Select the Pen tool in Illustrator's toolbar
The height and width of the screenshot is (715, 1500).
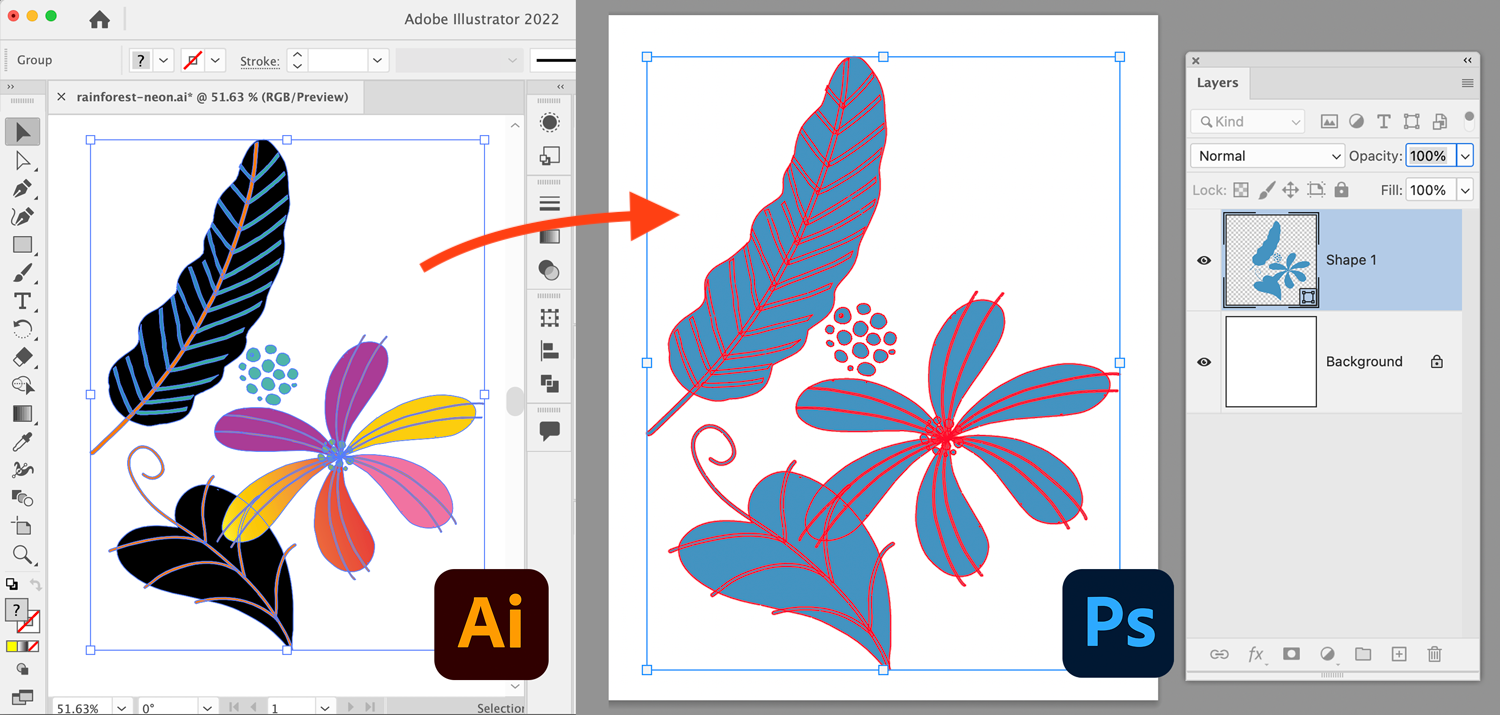22,188
